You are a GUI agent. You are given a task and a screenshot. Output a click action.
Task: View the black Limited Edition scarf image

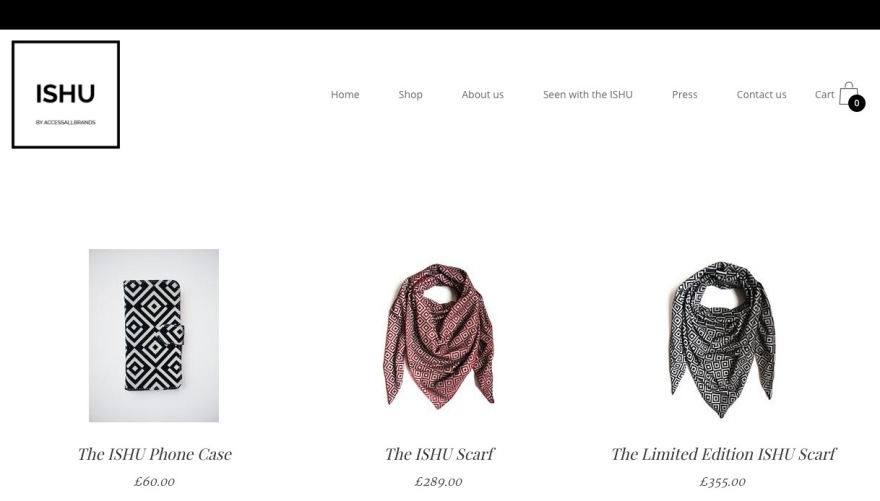point(723,338)
